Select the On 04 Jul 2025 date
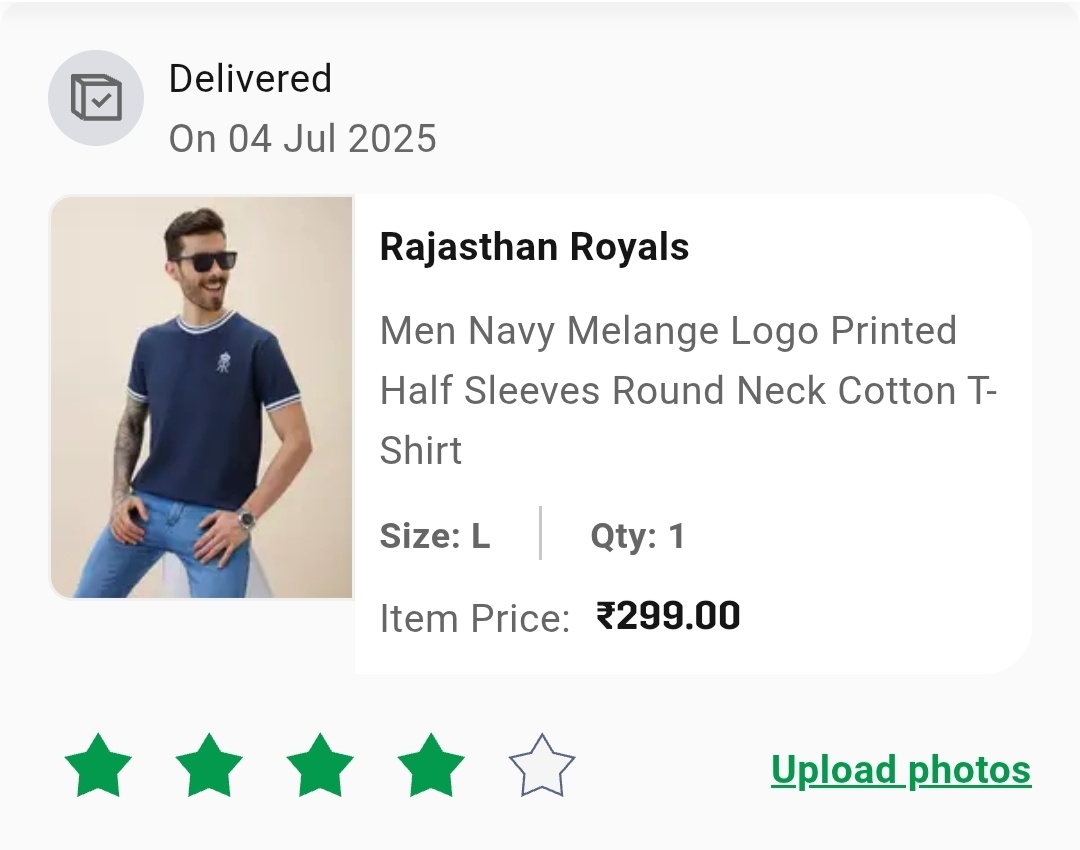The image size is (1080, 850). tap(302, 138)
